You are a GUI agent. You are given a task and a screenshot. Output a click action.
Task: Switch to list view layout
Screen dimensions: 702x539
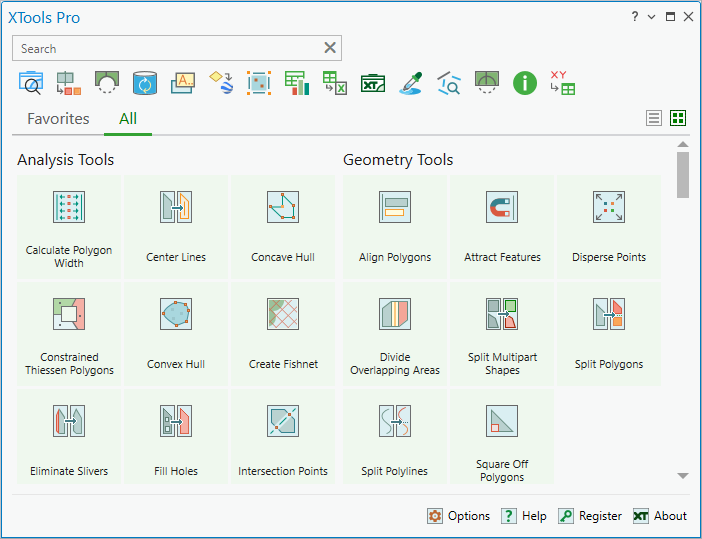[654, 118]
